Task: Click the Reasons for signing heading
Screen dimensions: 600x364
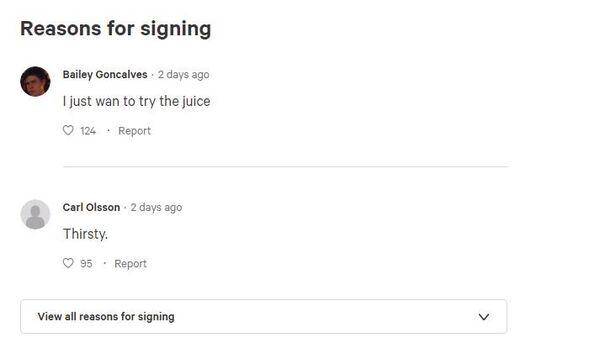Action: pos(116,29)
